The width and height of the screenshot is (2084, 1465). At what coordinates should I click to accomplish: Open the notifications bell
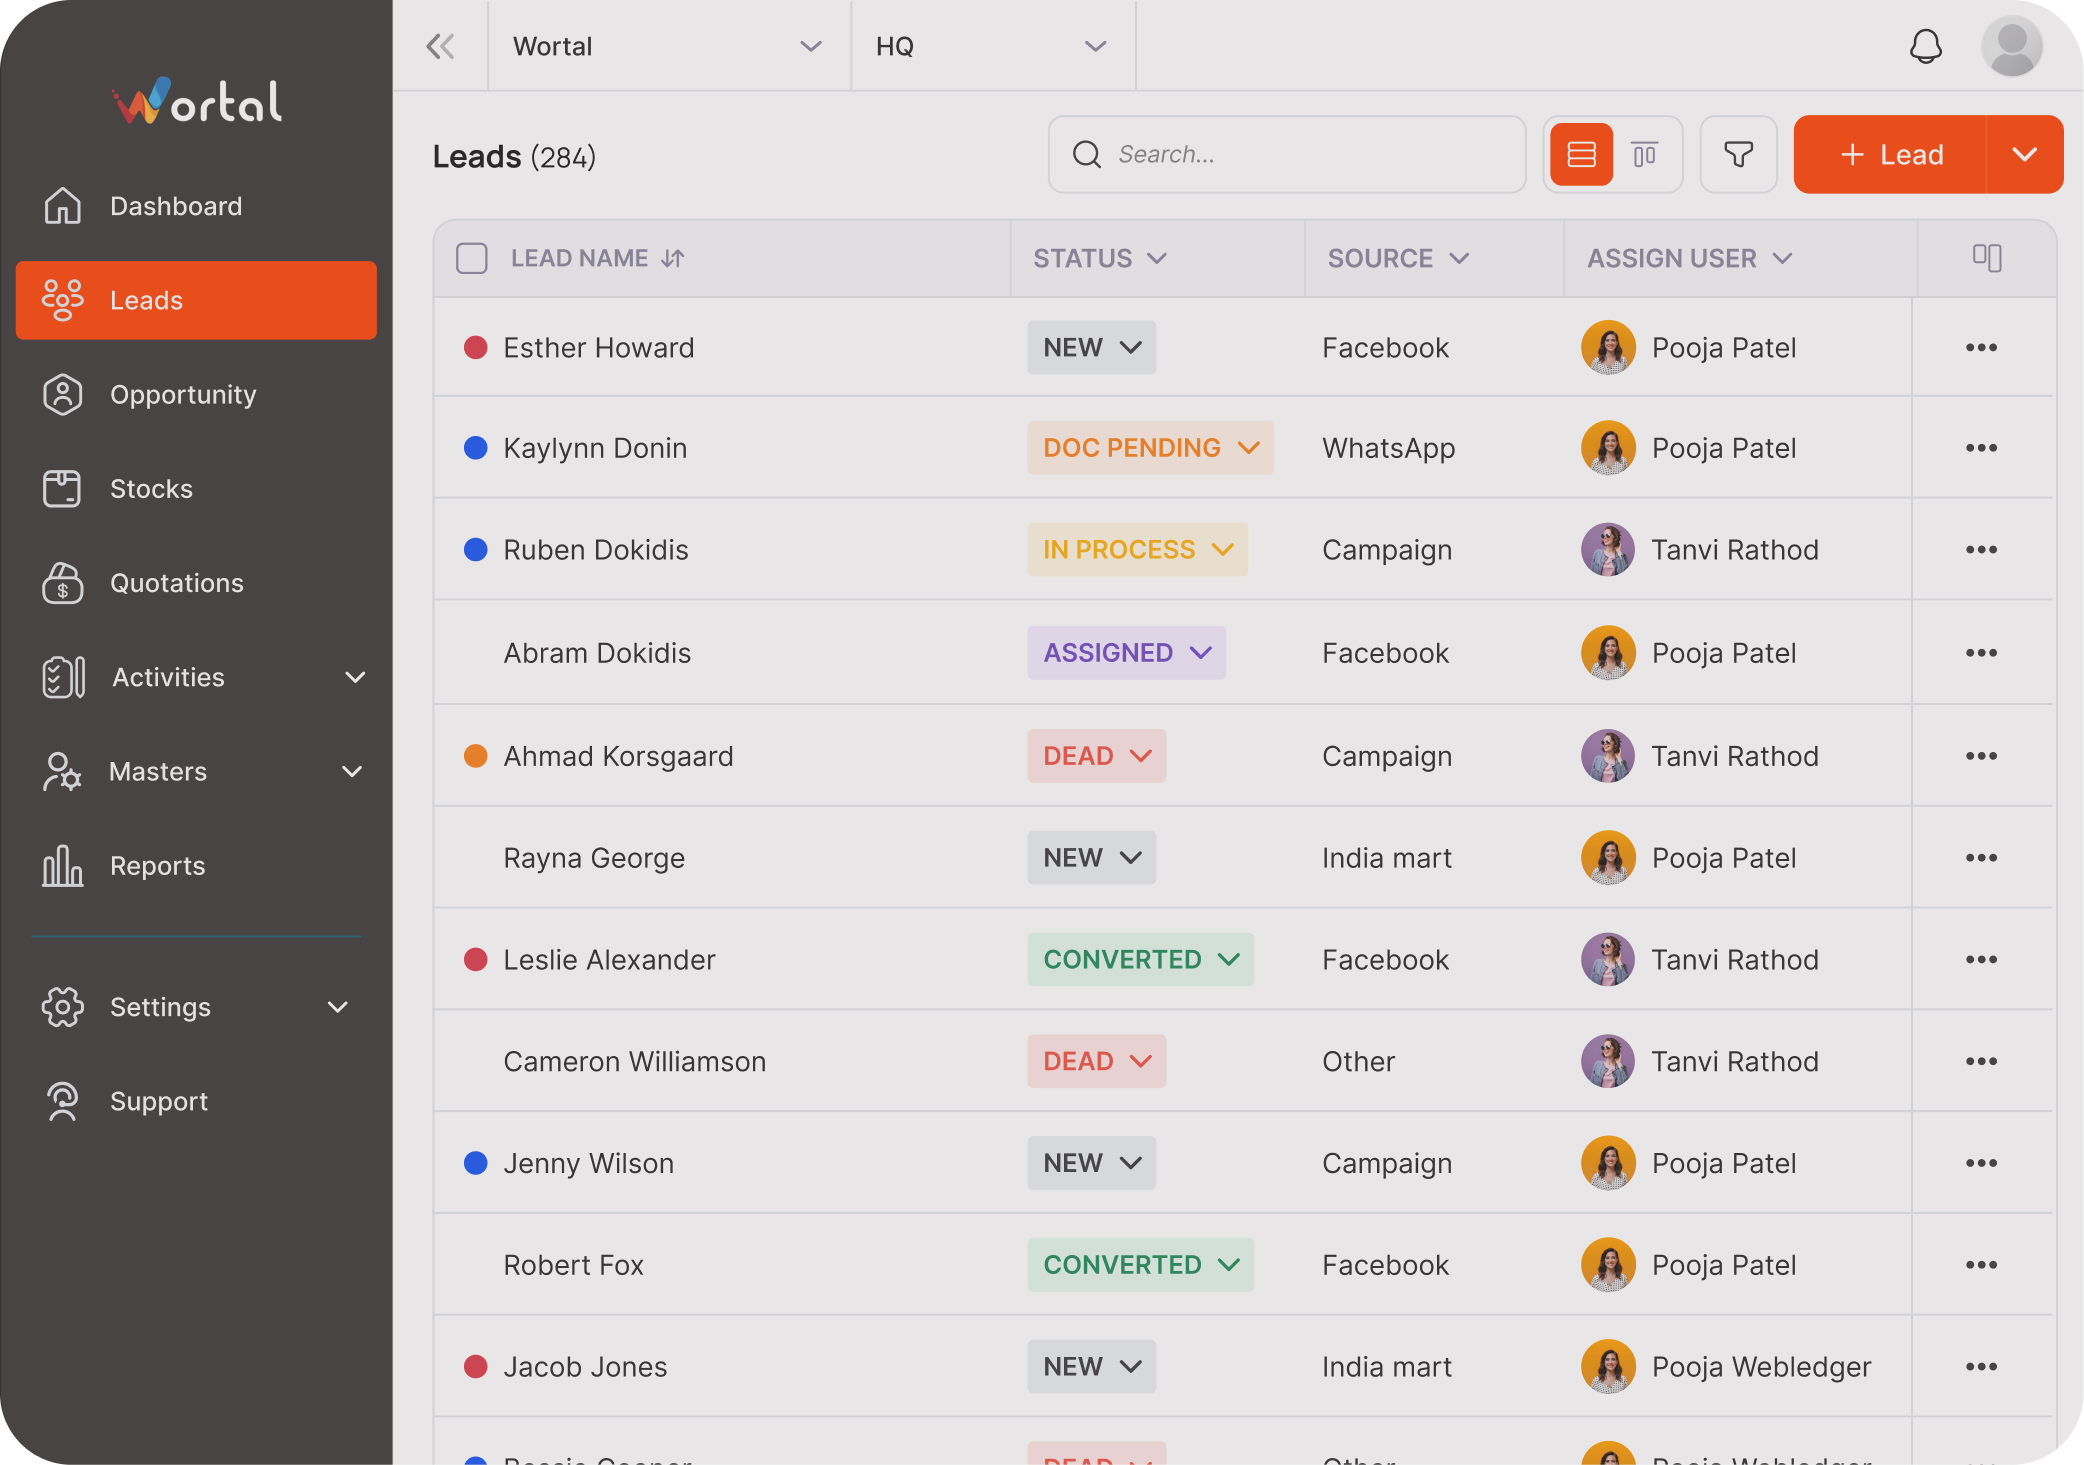(1925, 46)
